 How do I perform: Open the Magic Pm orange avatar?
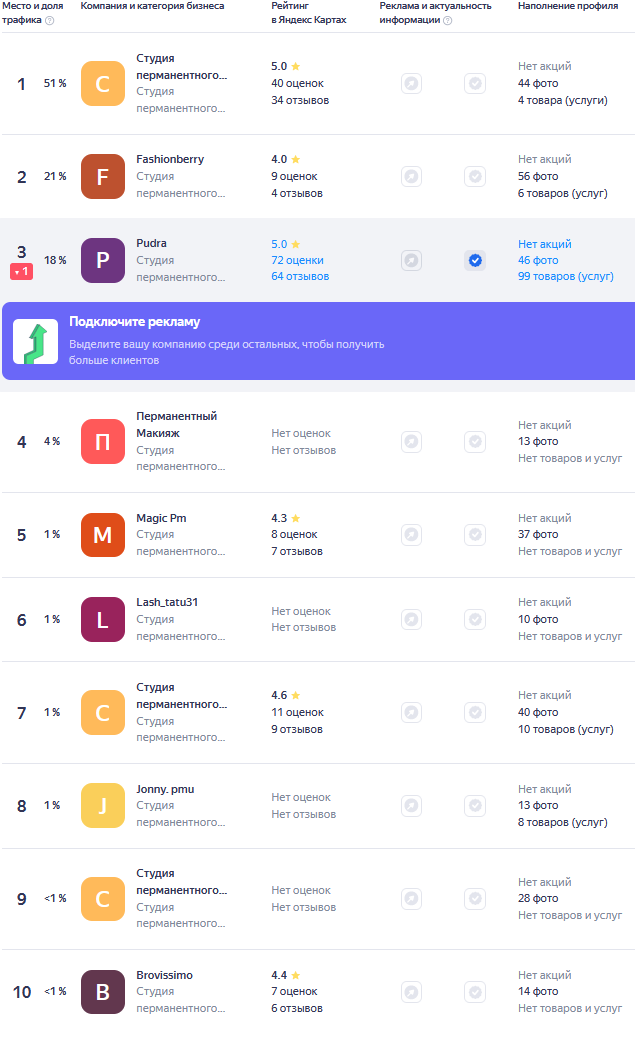pyautogui.click(x=103, y=535)
